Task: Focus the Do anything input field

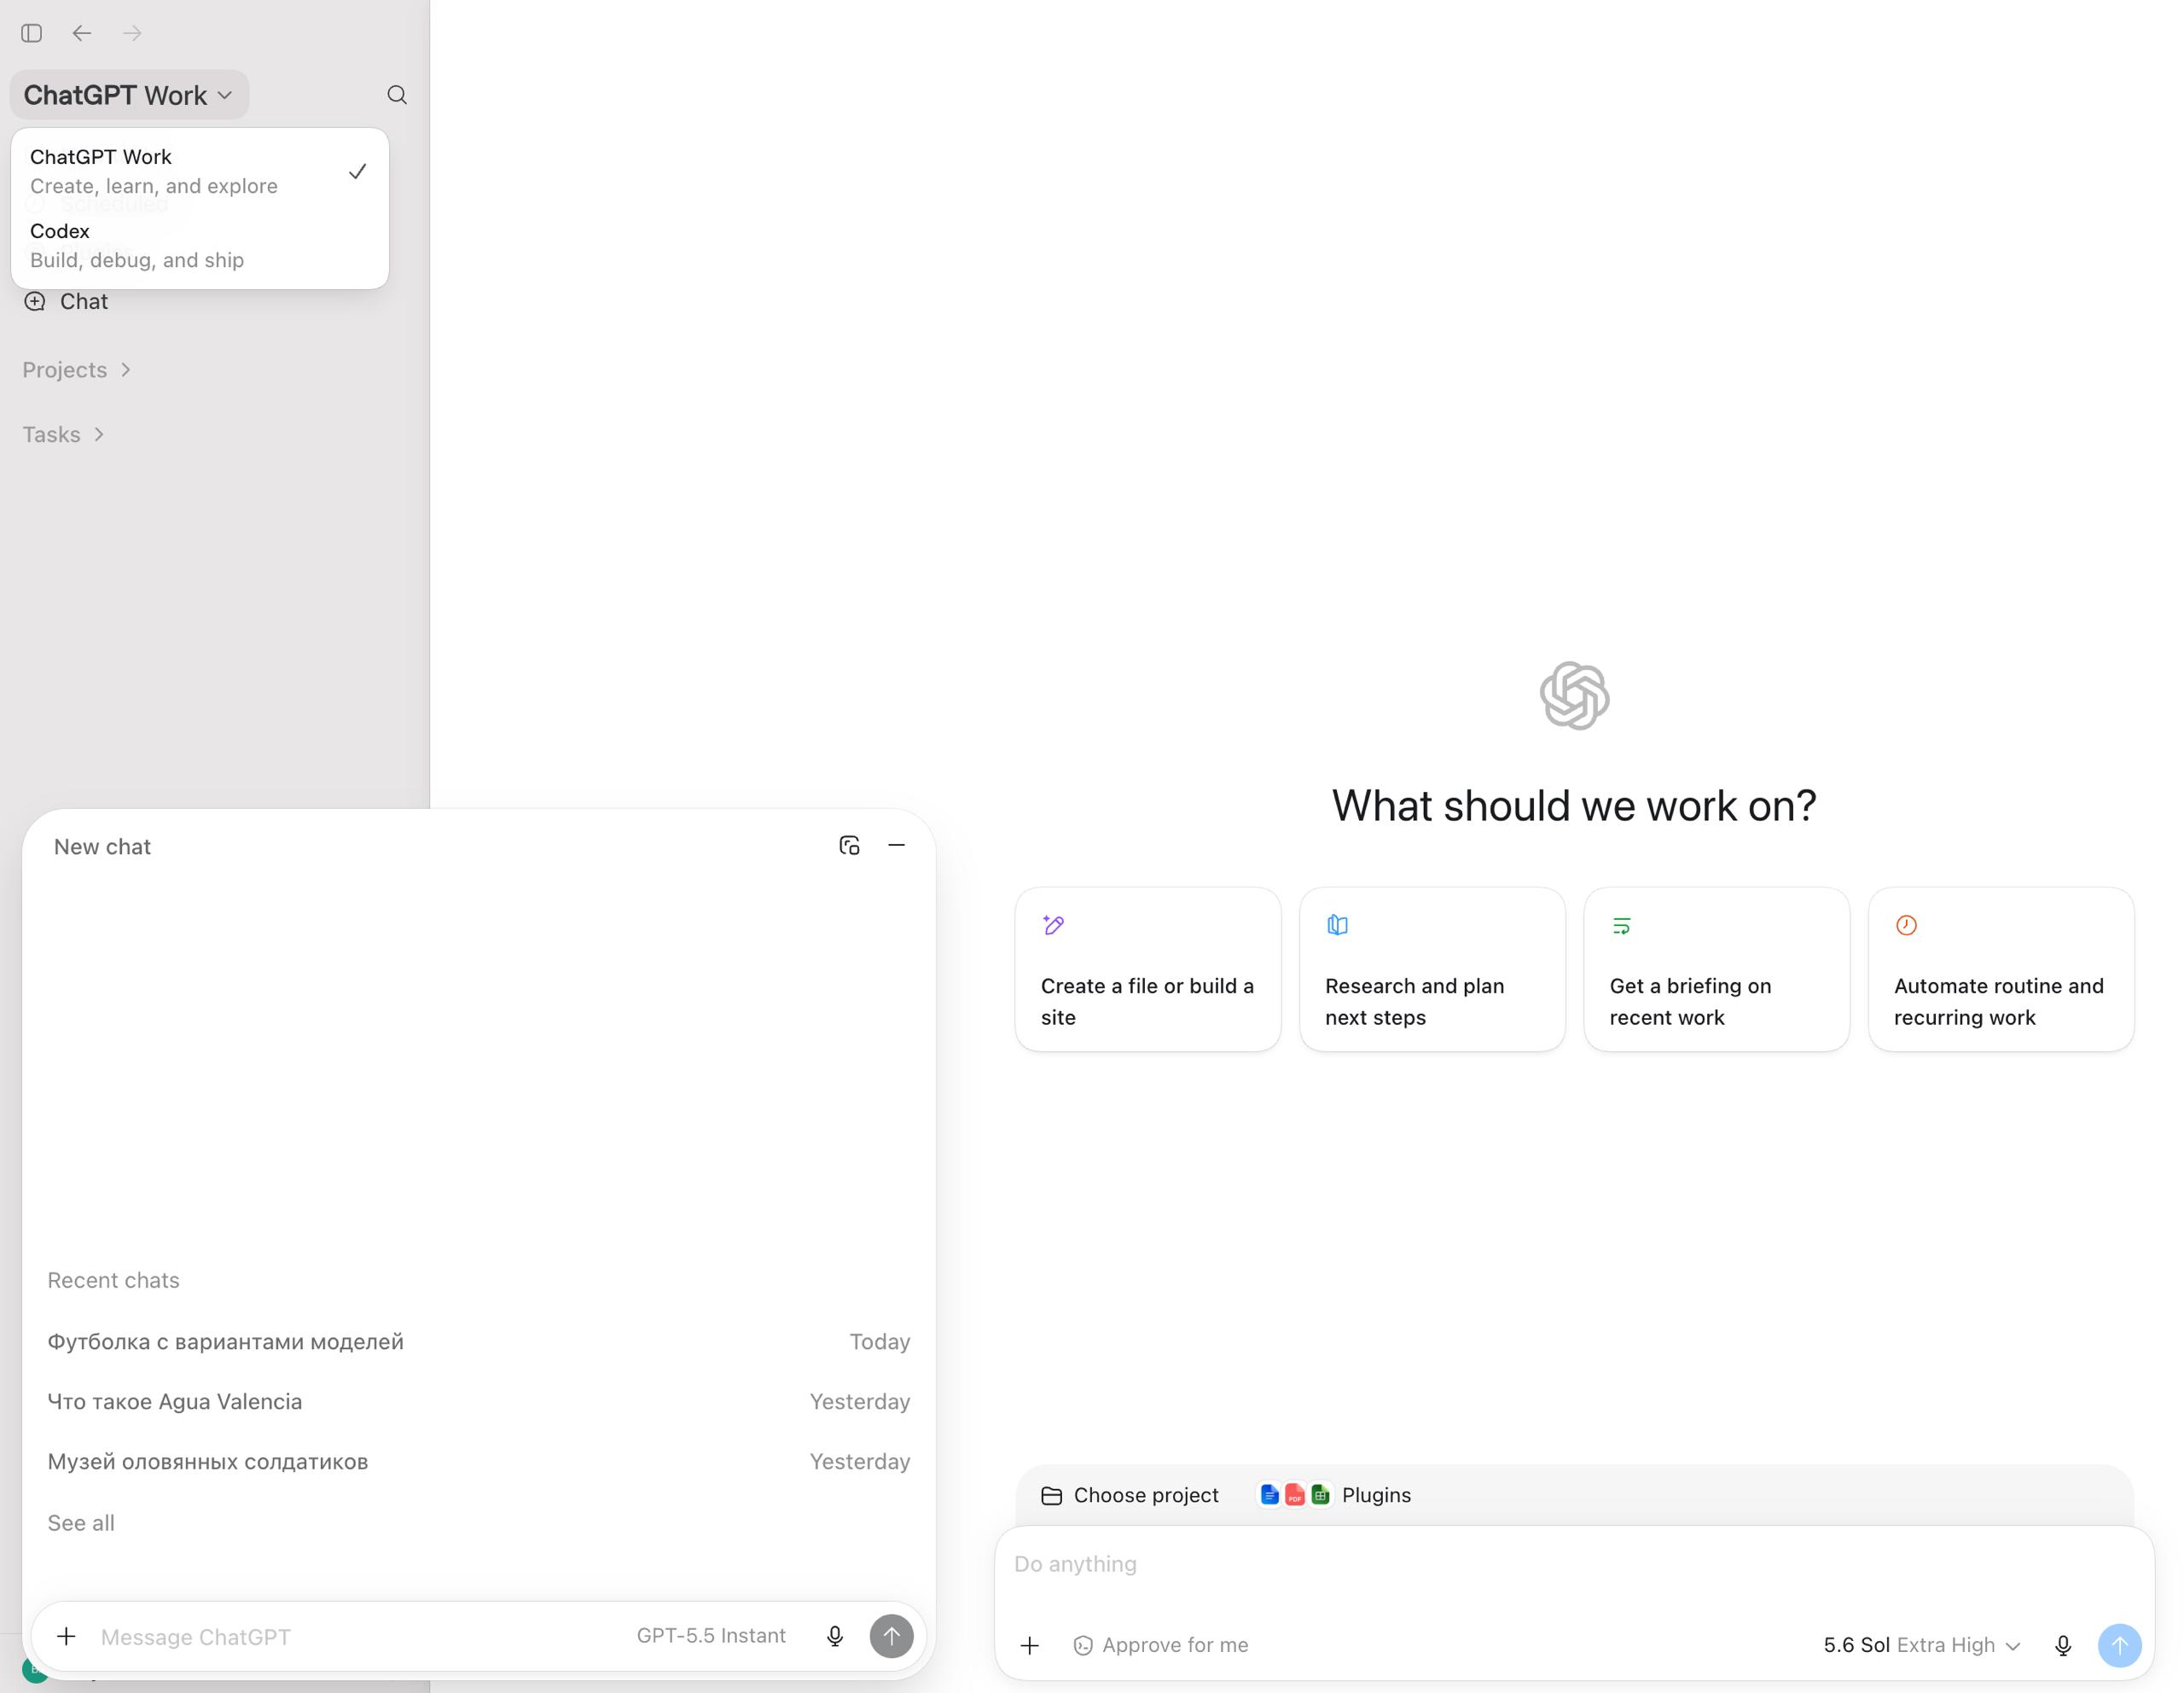Action: [1574, 1564]
